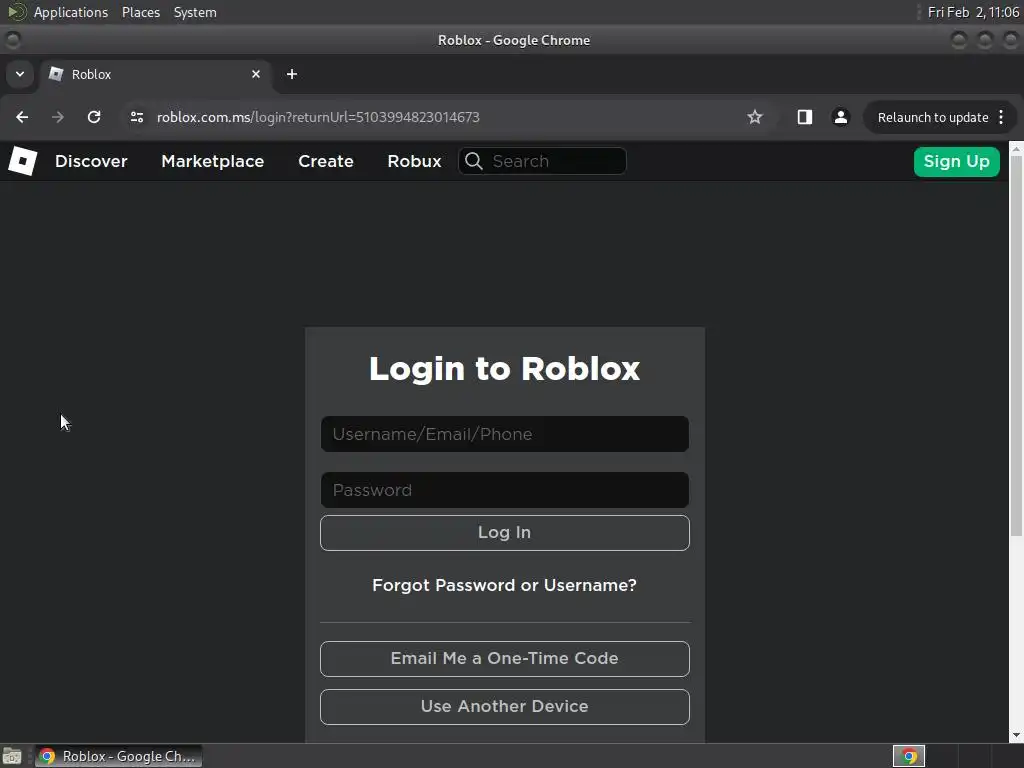Click the Applications menu logo icon
This screenshot has height=768, width=1024.
(x=16, y=12)
